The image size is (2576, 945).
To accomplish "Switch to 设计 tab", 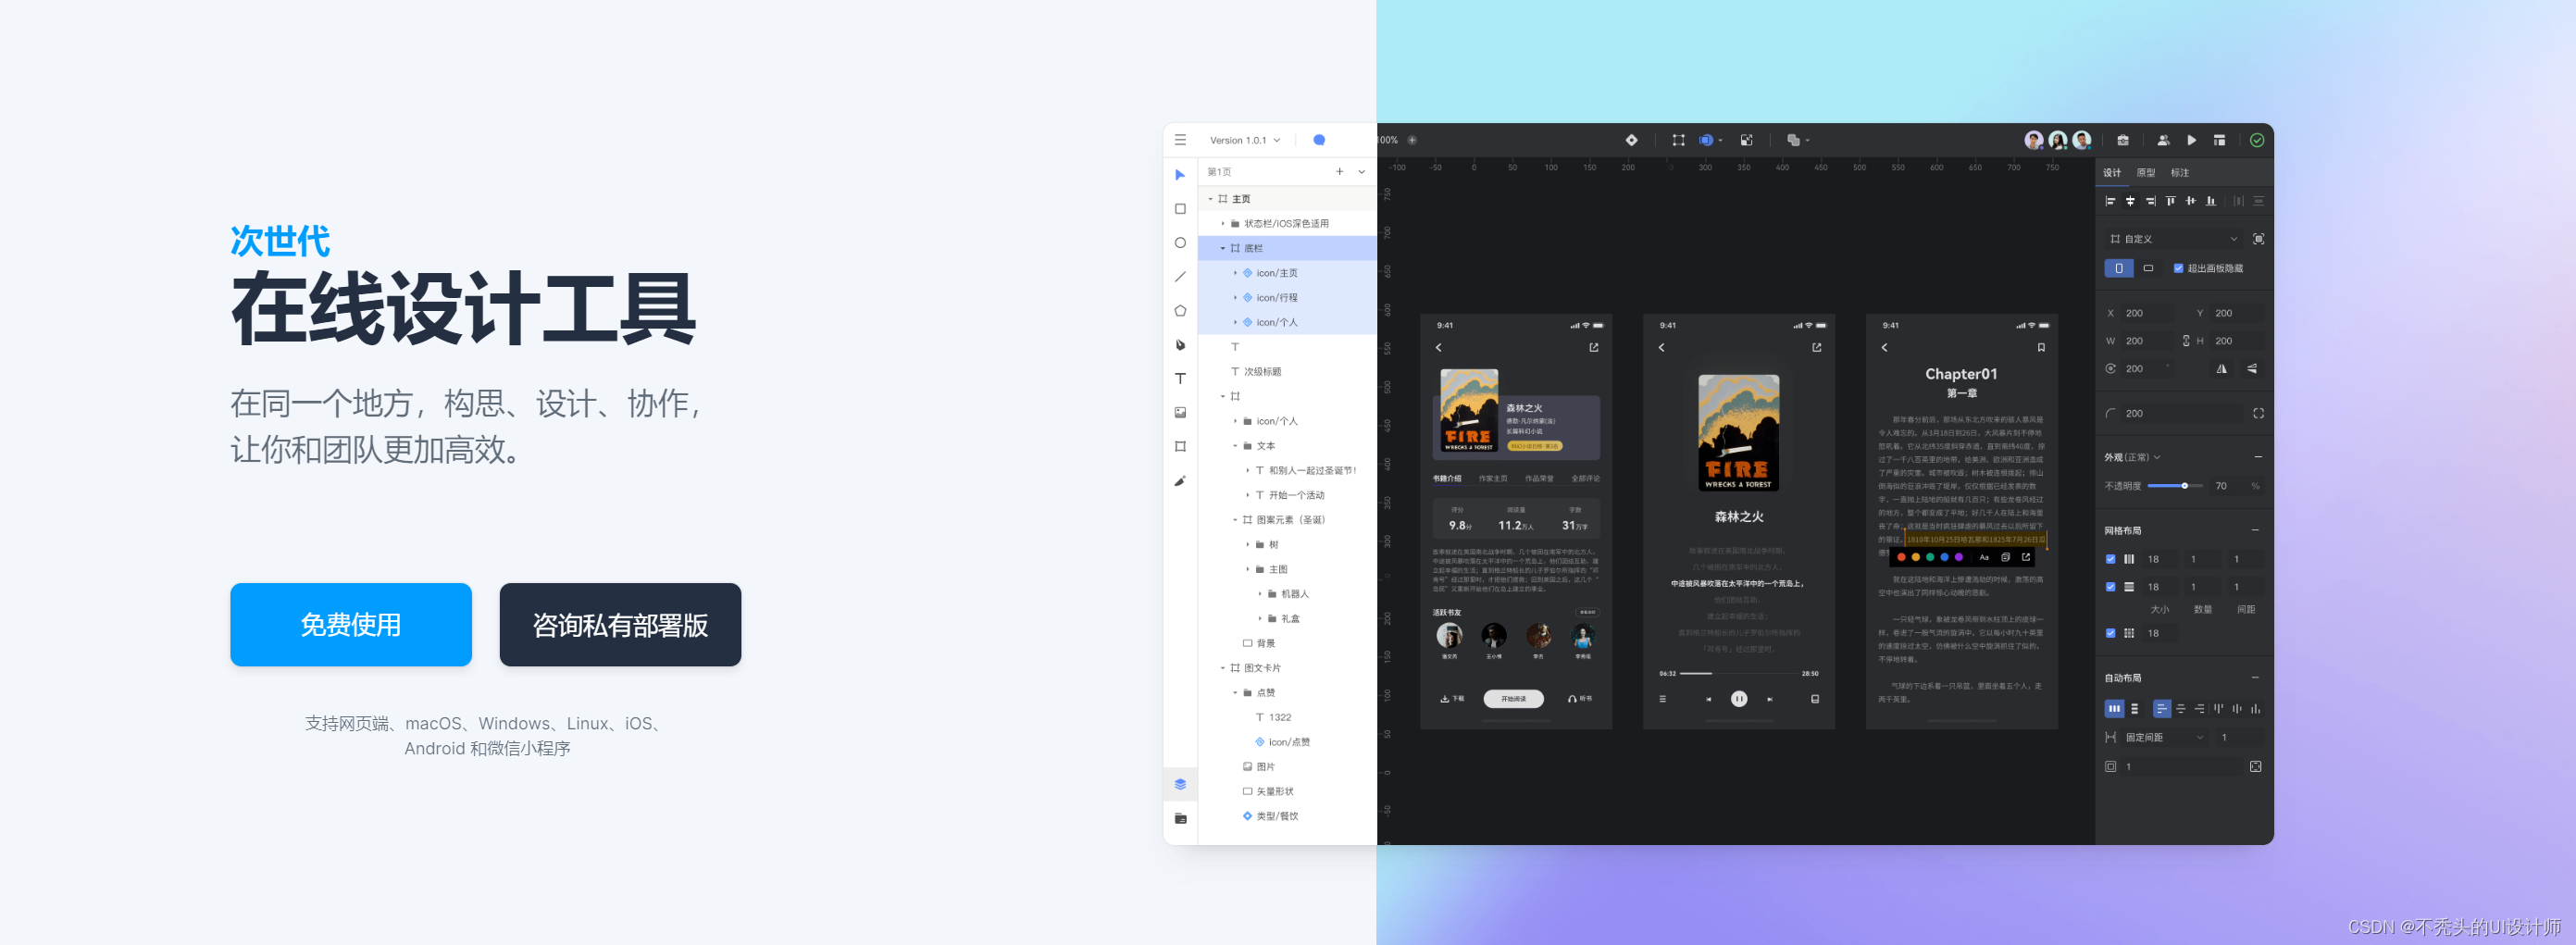I will coord(2111,173).
